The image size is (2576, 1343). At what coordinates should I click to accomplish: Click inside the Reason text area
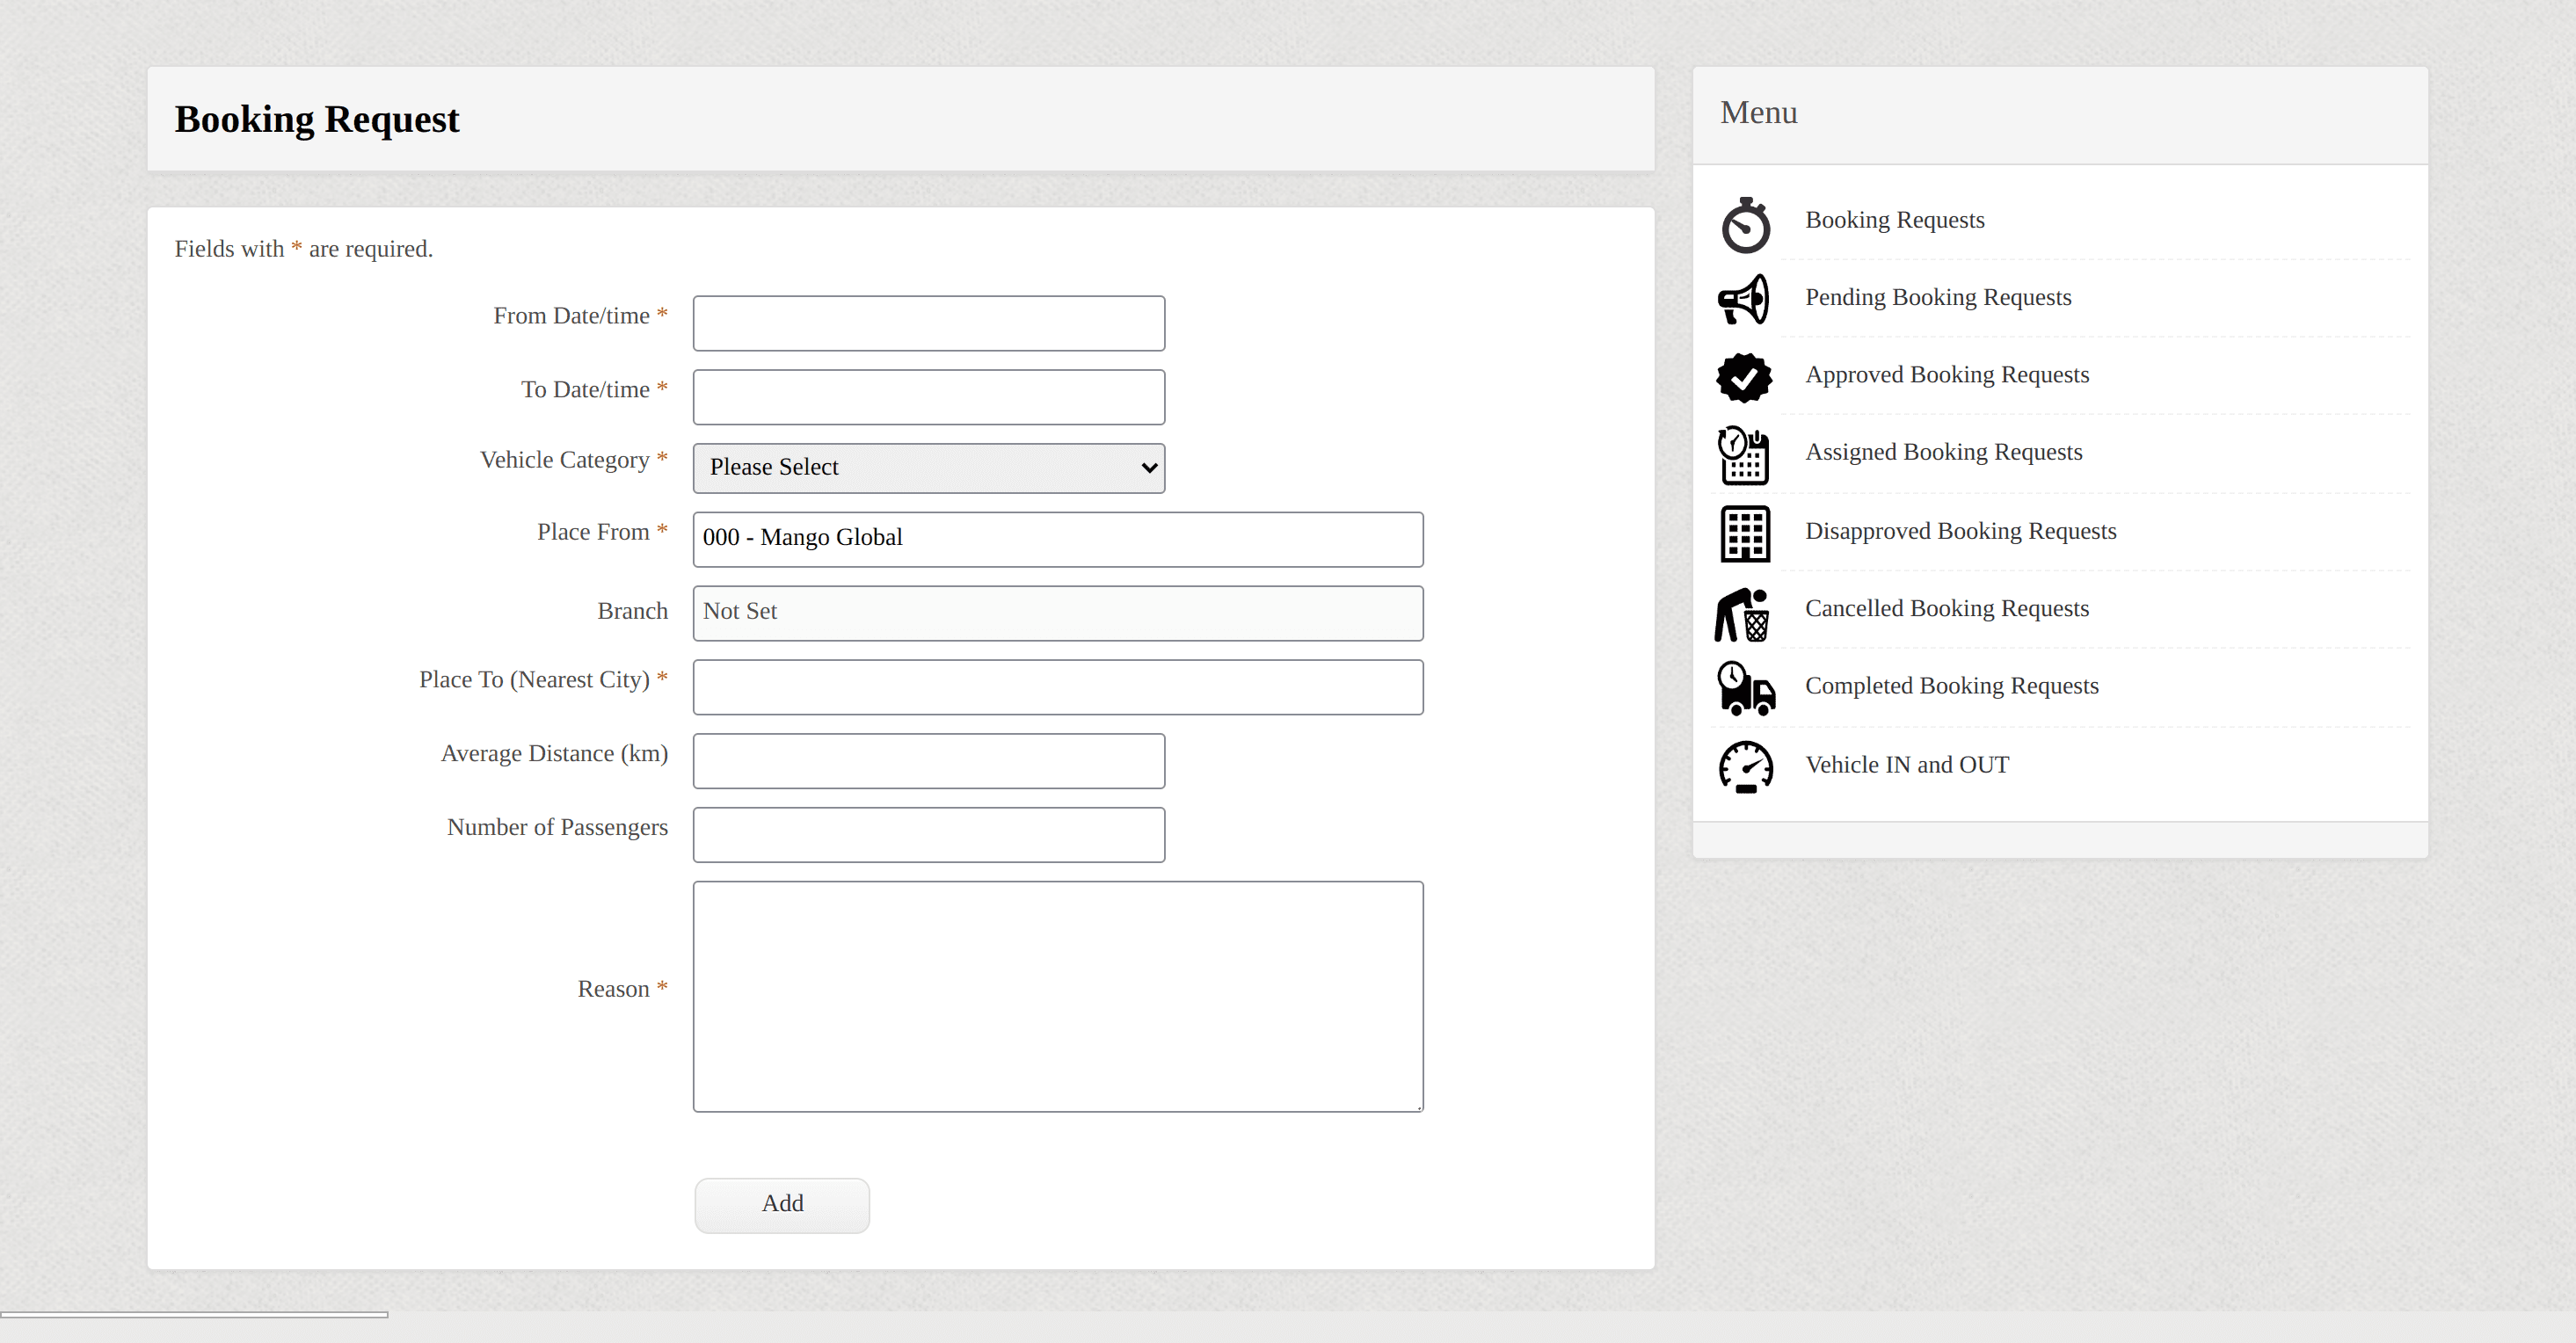click(1058, 997)
